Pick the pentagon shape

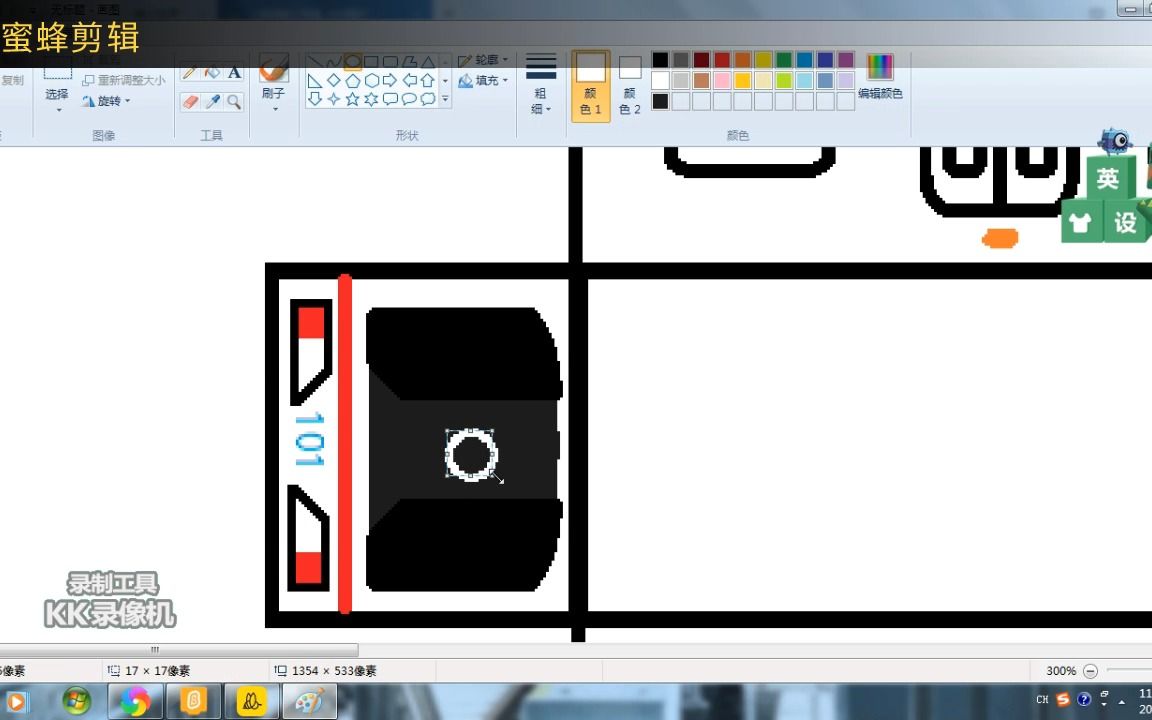point(353,80)
